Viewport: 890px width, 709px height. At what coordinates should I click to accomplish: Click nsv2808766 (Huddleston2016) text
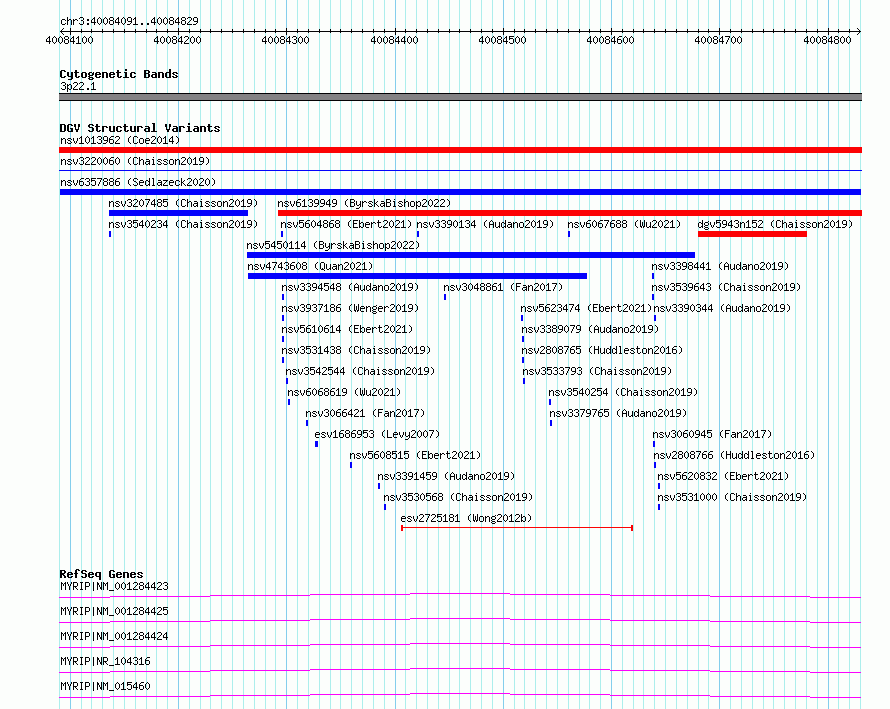click(x=734, y=455)
